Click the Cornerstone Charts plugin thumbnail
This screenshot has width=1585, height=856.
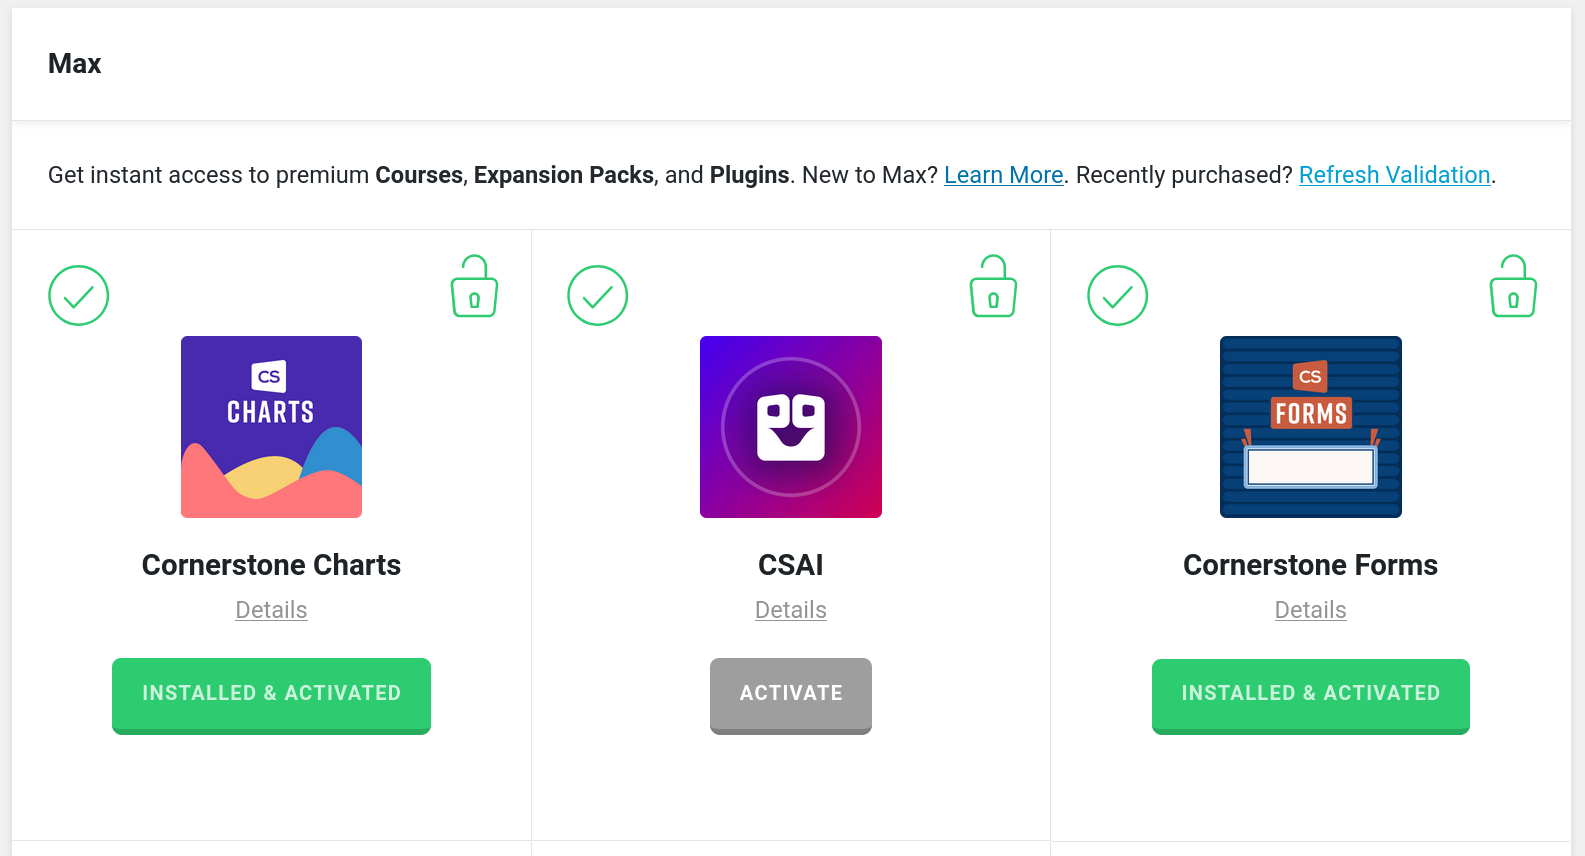click(271, 427)
